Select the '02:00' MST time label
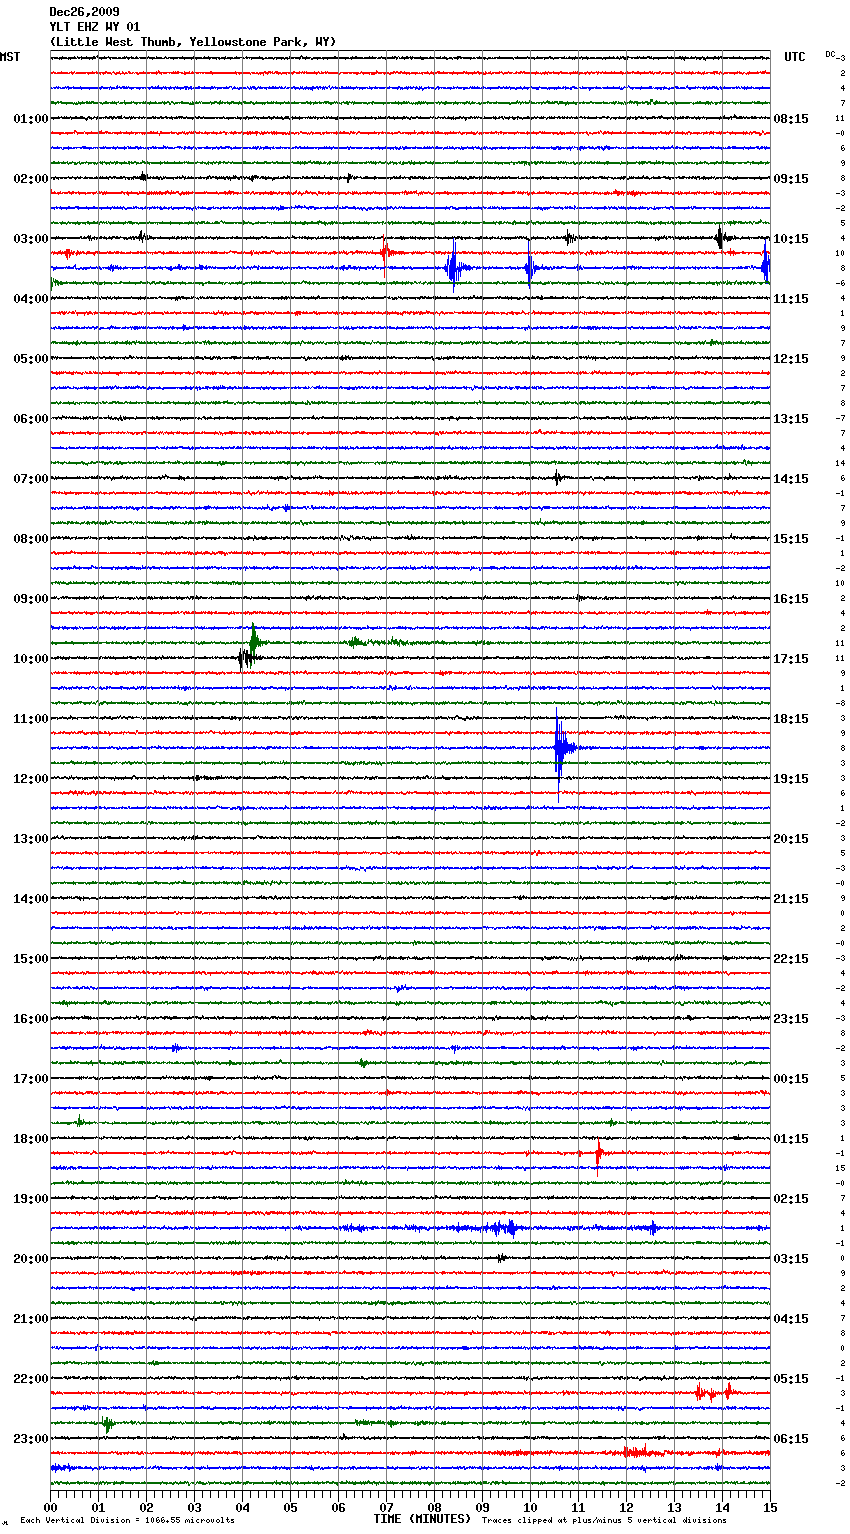This screenshot has height=1534, width=850. [31, 179]
